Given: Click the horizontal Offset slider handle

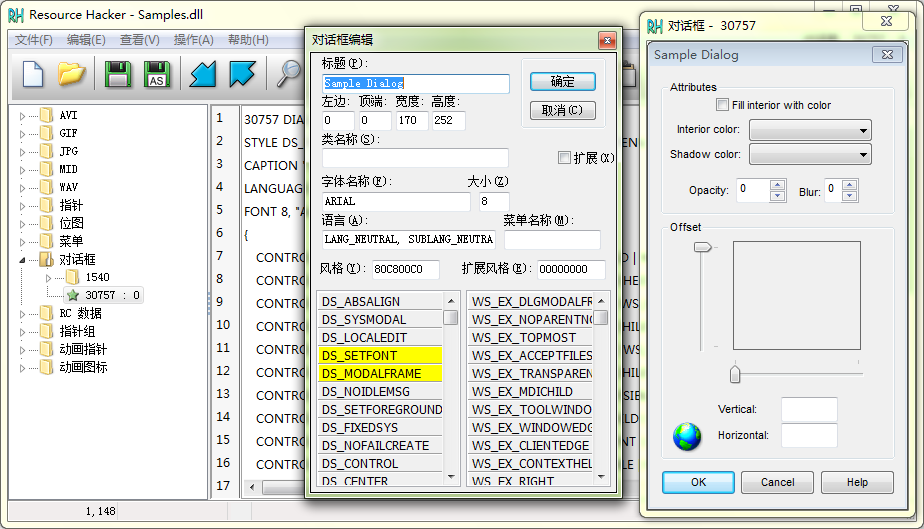Looking at the screenshot, I should [735, 374].
